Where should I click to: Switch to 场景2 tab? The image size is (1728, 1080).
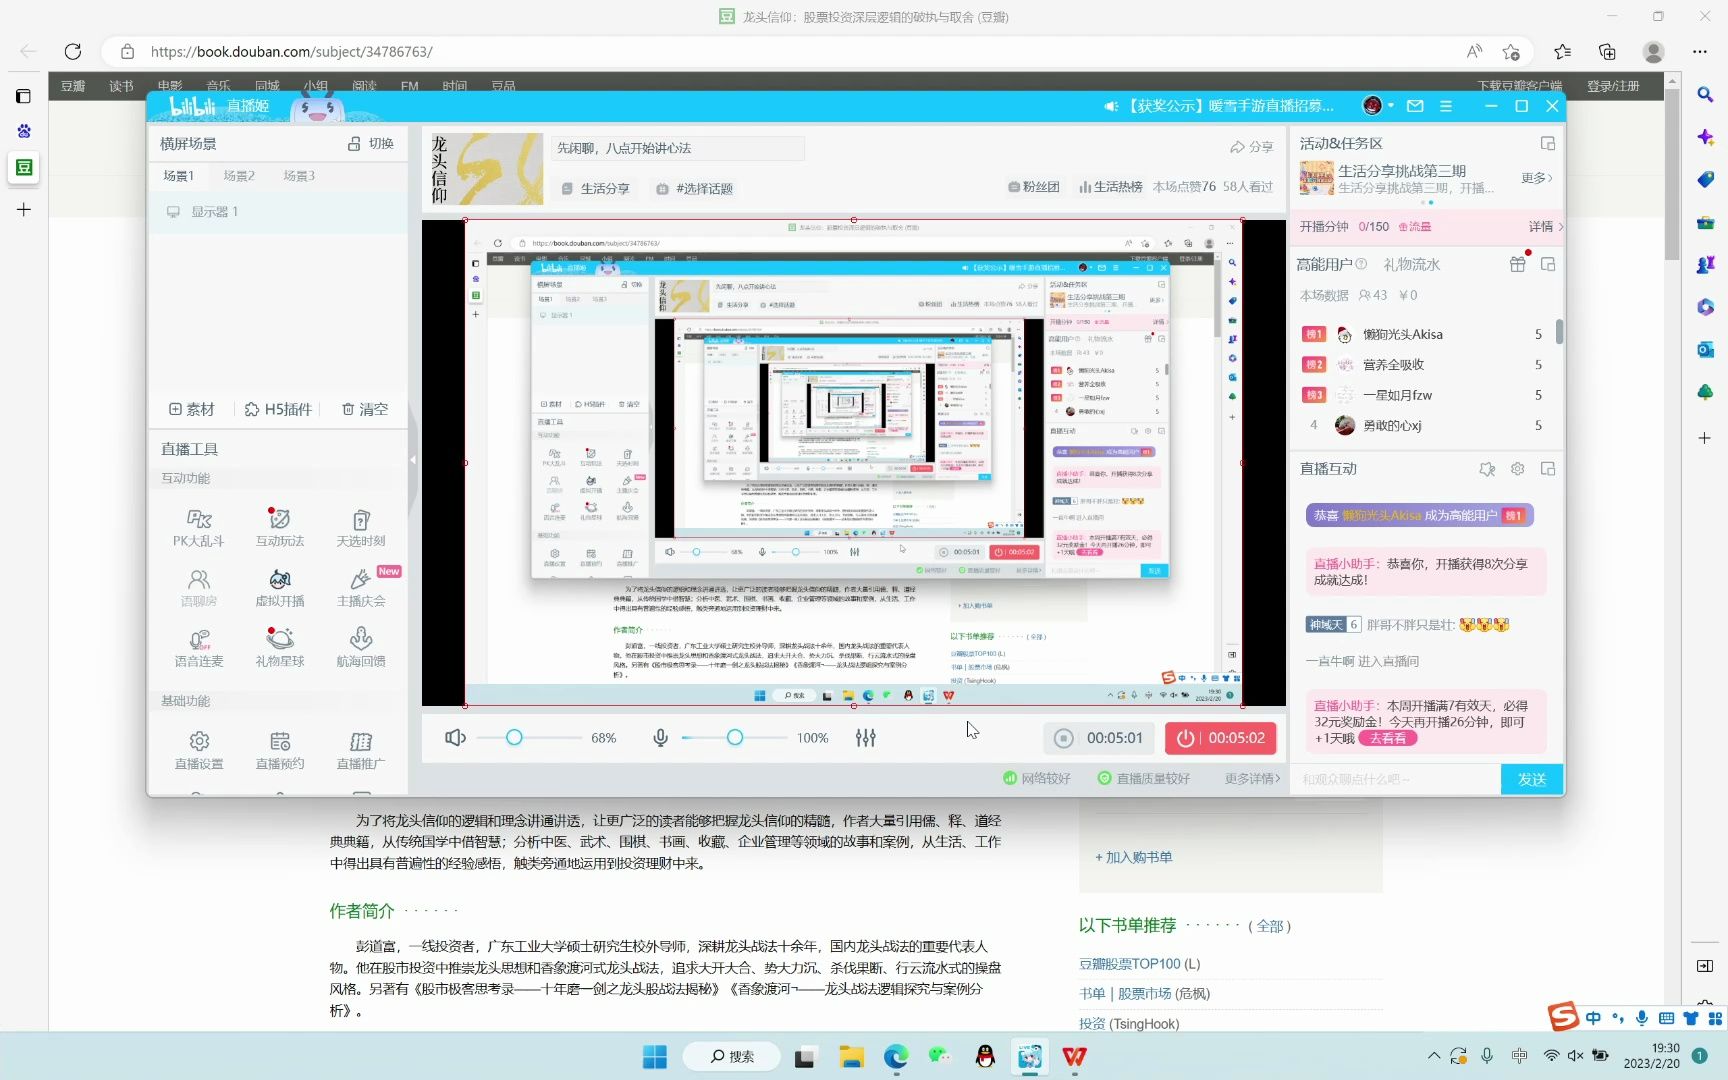pos(238,176)
